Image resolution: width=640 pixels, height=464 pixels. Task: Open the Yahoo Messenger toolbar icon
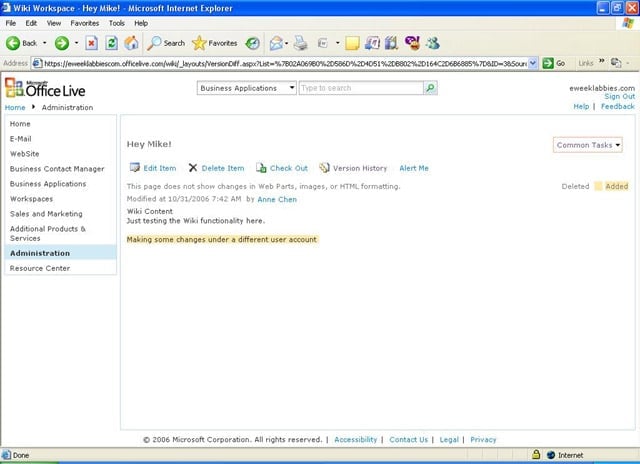412,42
